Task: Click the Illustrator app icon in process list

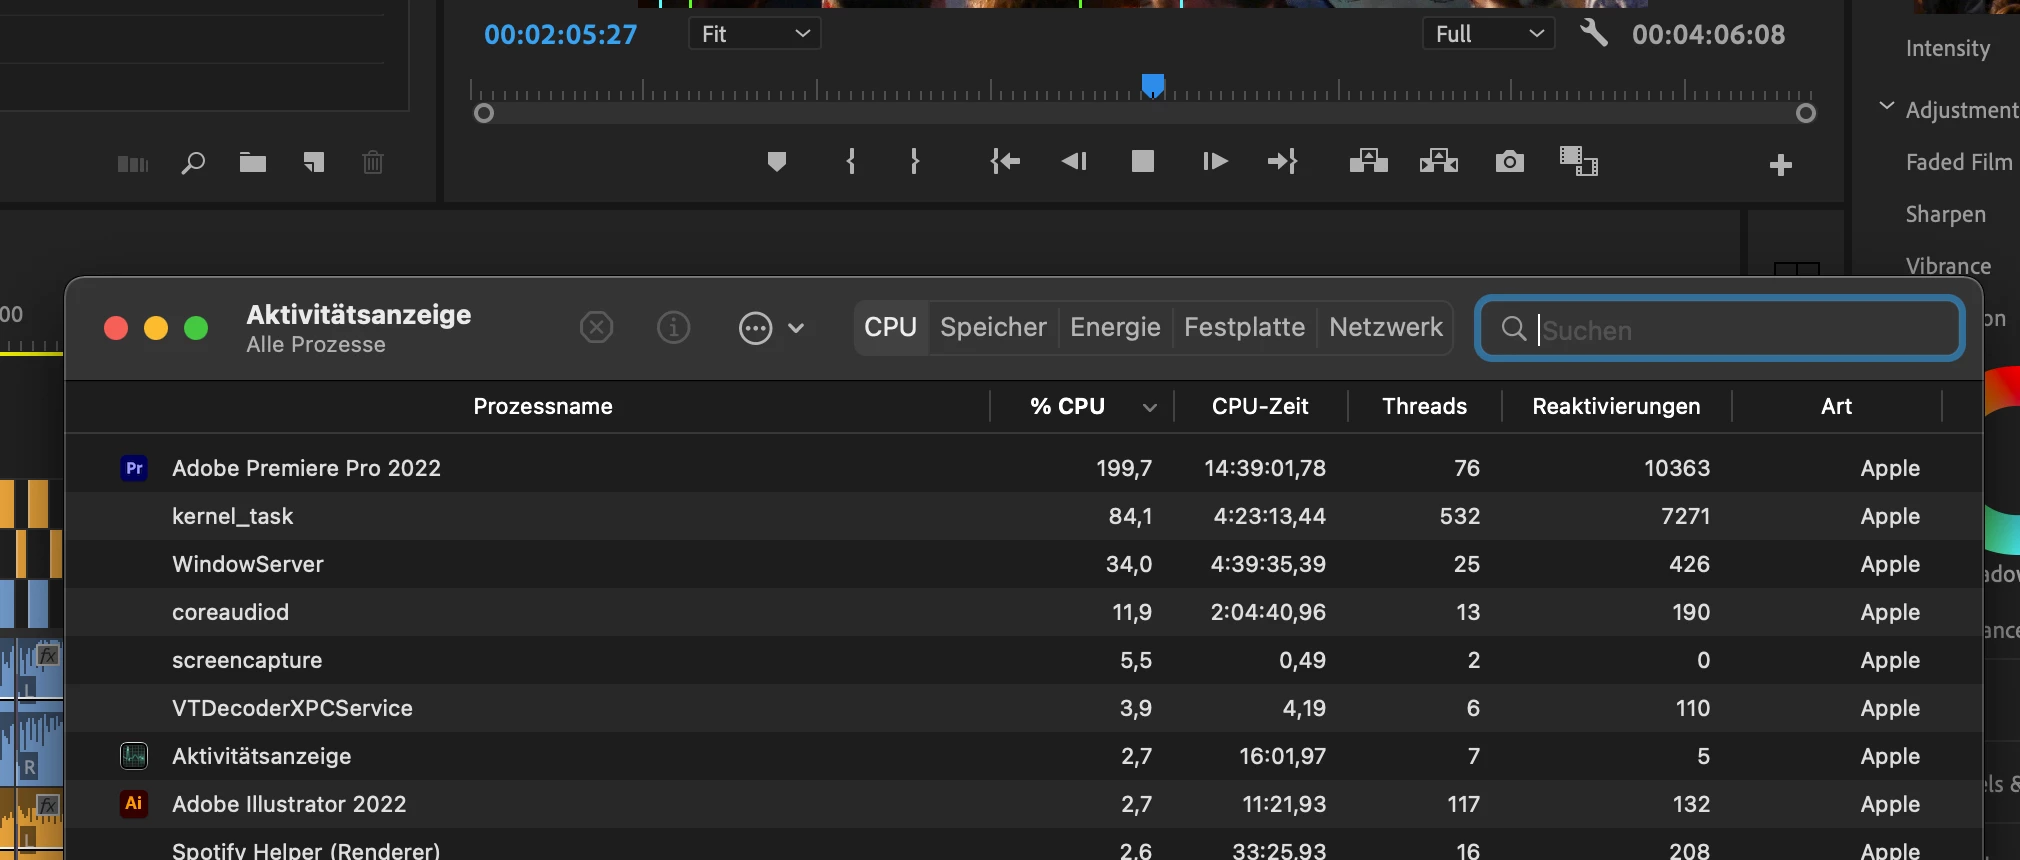Action: (134, 804)
